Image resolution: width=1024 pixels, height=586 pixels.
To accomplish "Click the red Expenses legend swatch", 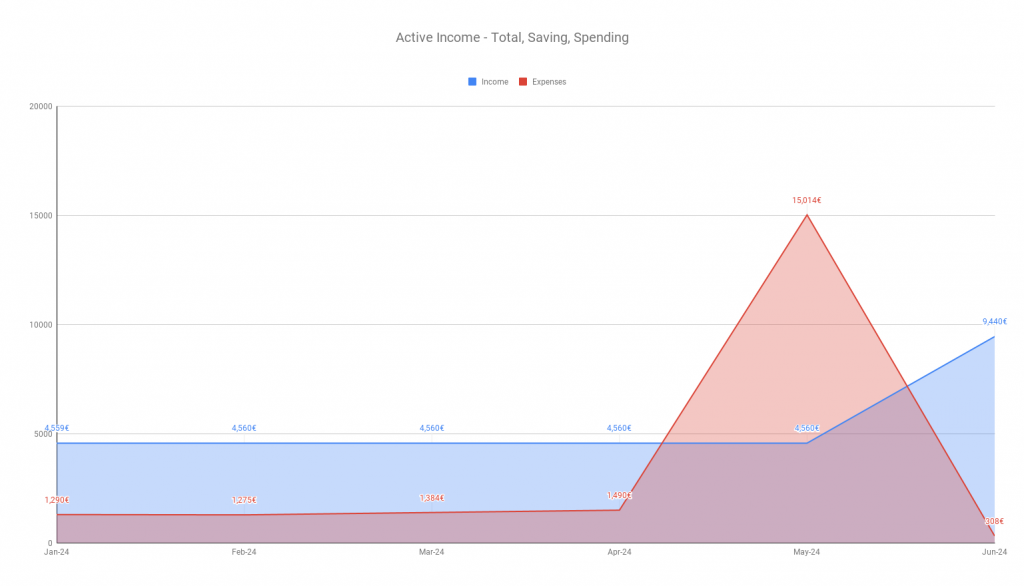I will (x=522, y=82).
